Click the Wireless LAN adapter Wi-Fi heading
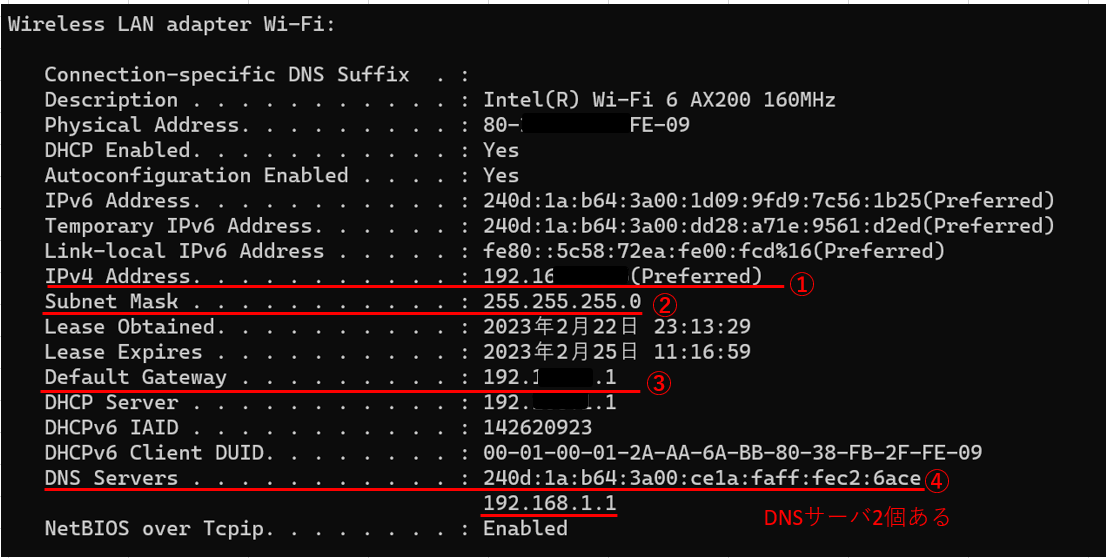This screenshot has height=558, width=1106. [172, 24]
